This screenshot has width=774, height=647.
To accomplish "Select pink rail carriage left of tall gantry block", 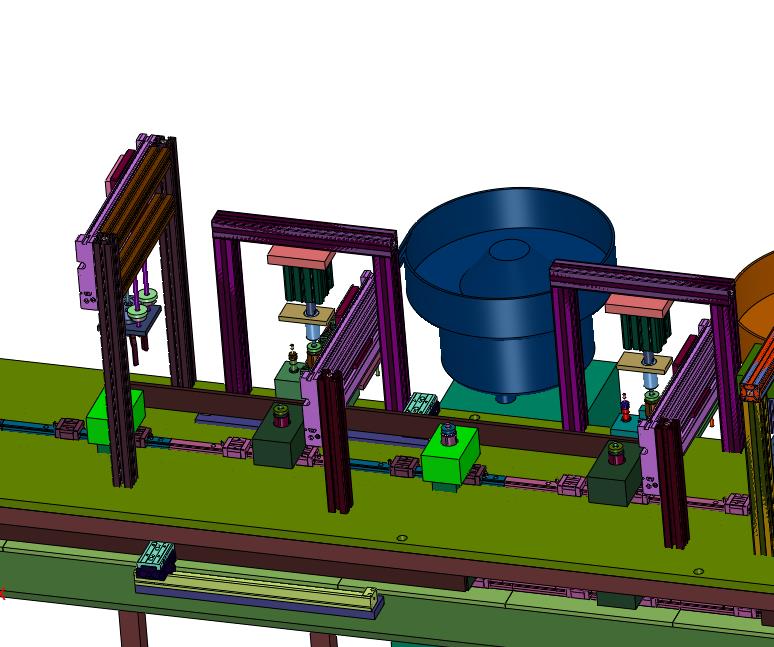I will [70, 428].
